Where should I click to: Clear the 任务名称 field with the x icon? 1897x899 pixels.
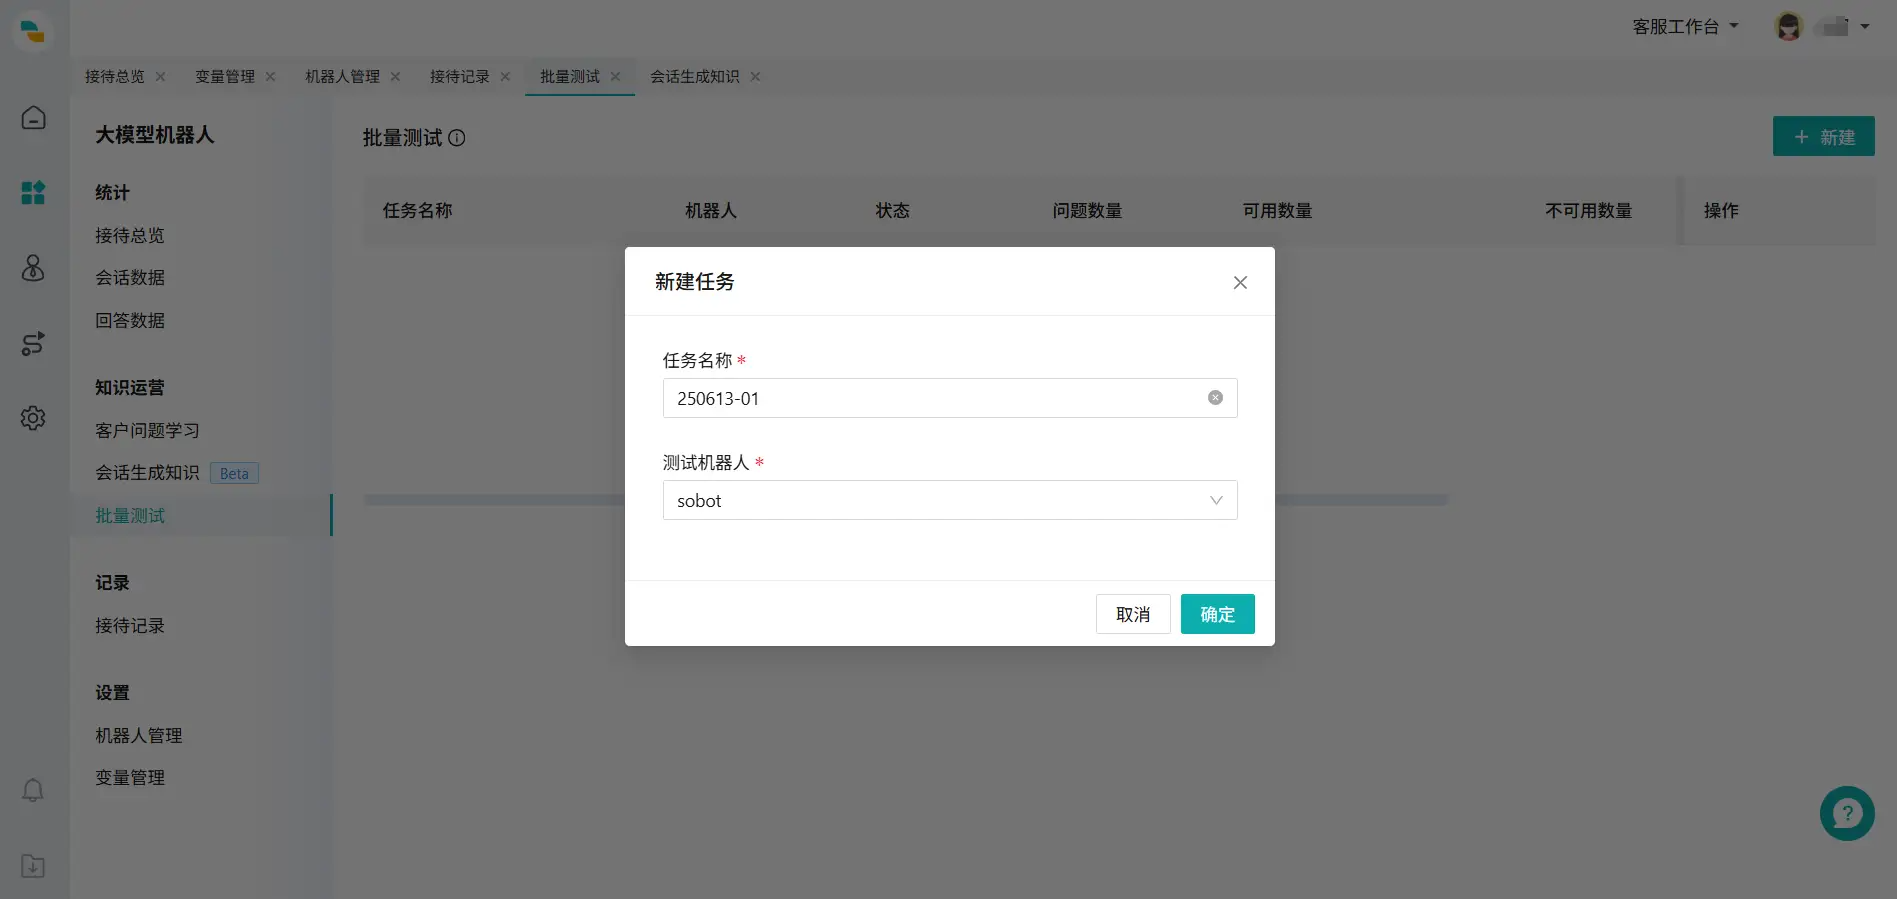(1215, 398)
